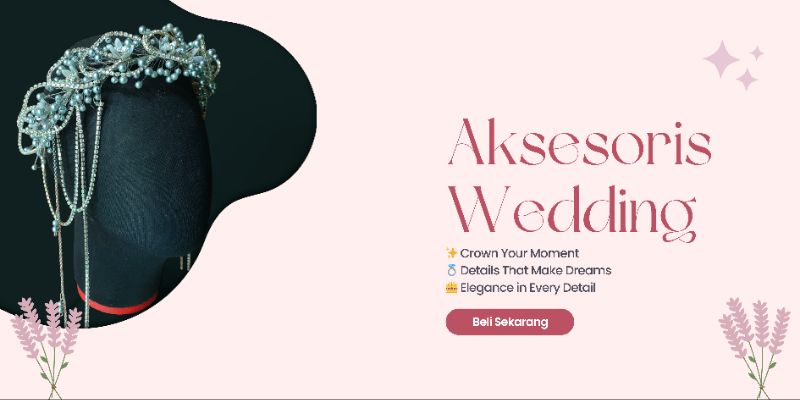Click the Beli Sekarang button
The image size is (800, 400).
pyautogui.click(x=510, y=322)
